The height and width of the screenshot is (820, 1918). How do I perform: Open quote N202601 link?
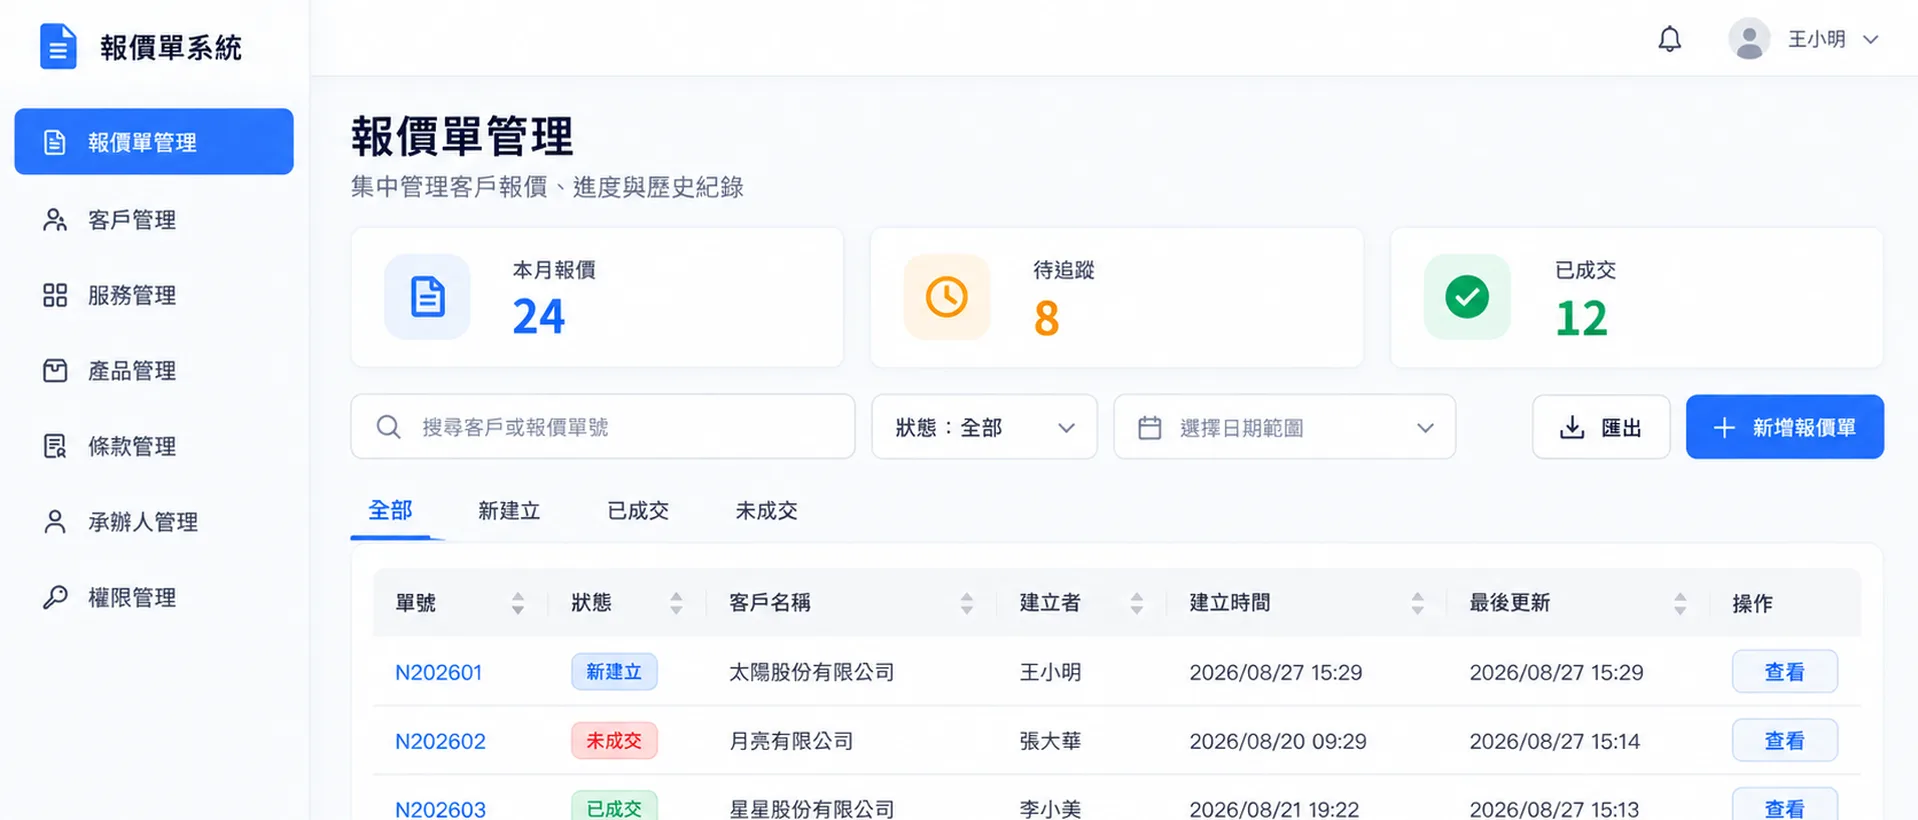click(439, 672)
